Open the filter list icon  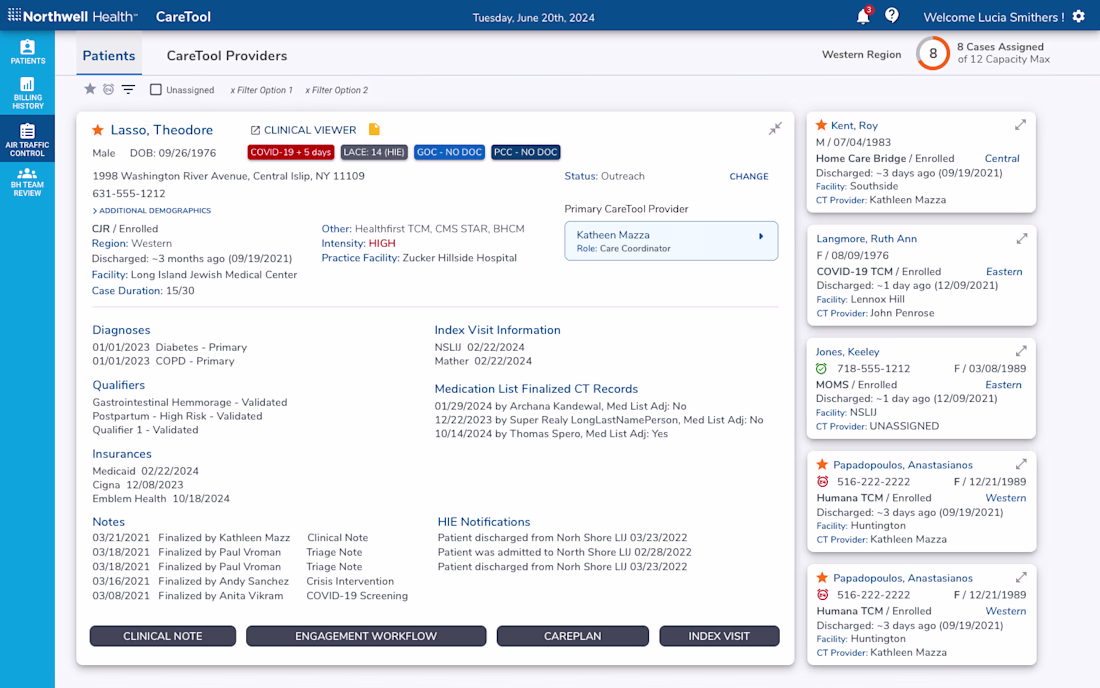128,89
